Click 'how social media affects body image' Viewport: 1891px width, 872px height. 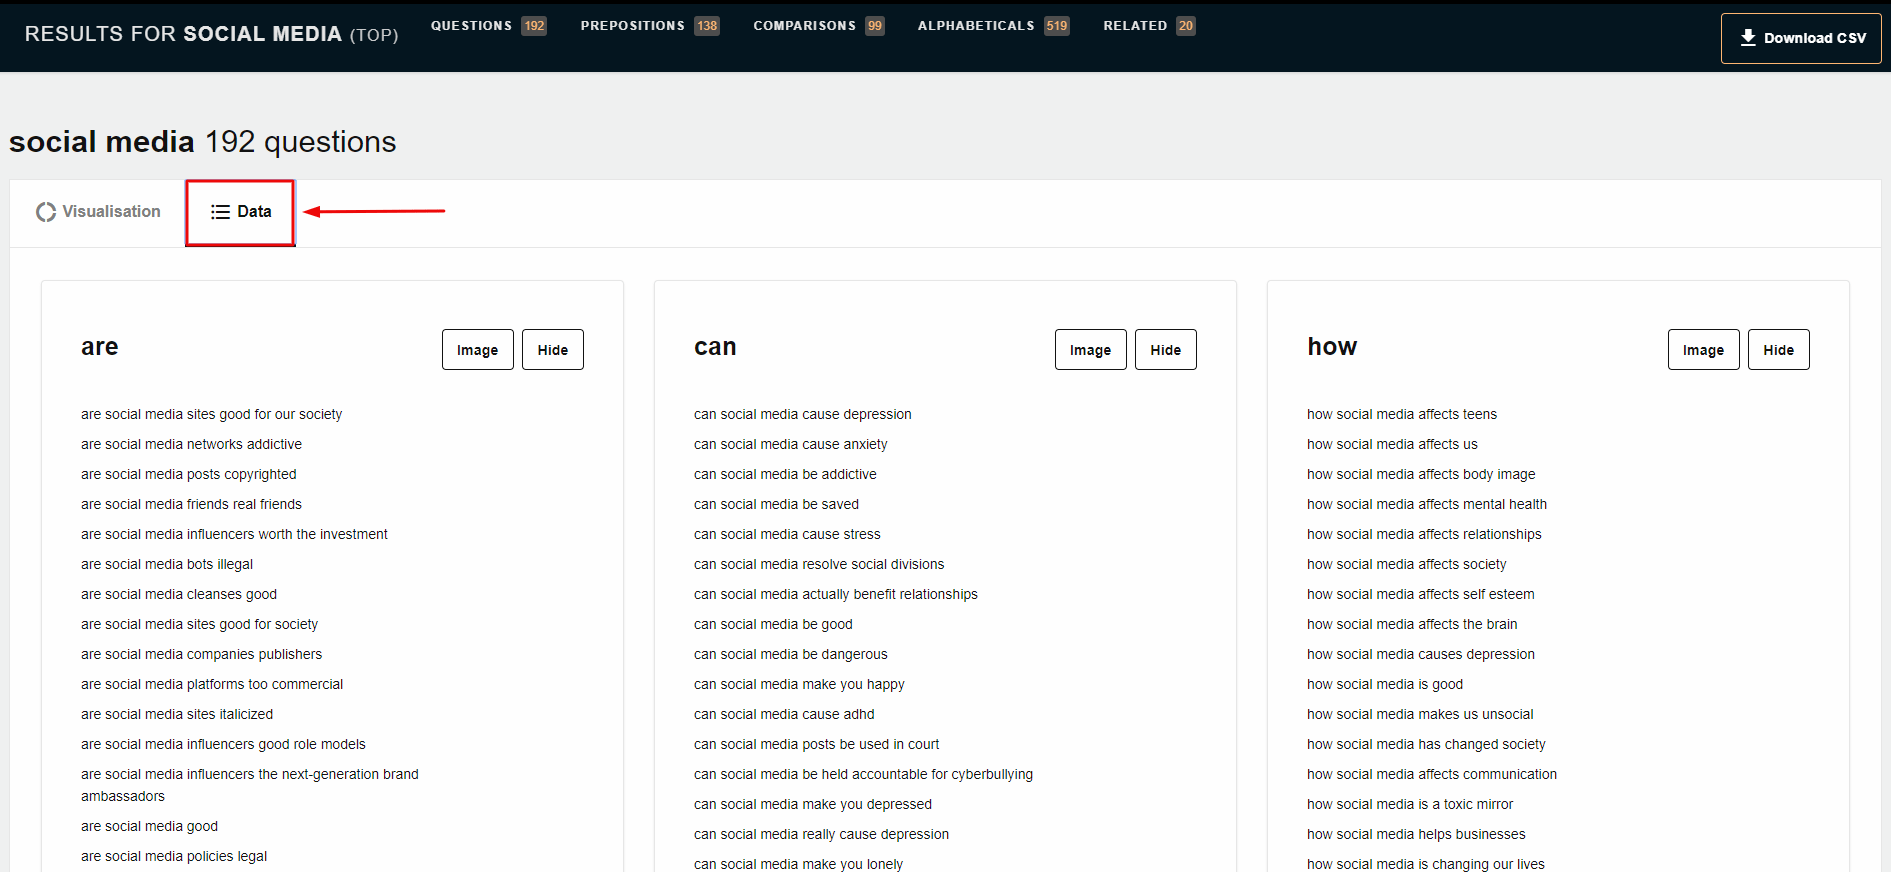click(x=1421, y=474)
